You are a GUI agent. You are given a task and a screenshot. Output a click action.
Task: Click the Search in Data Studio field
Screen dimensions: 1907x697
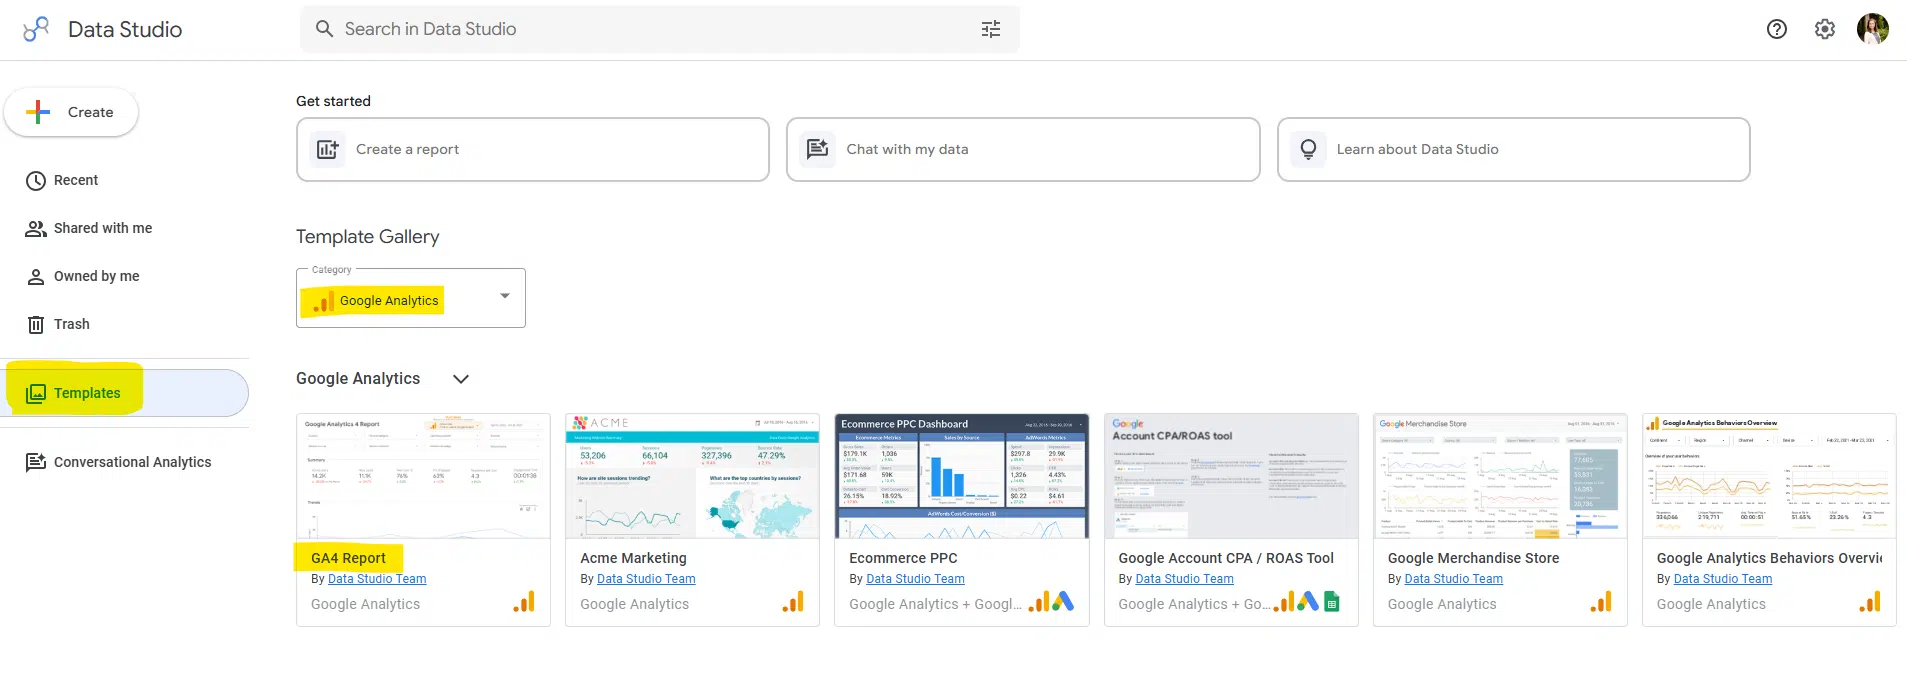(660, 29)
